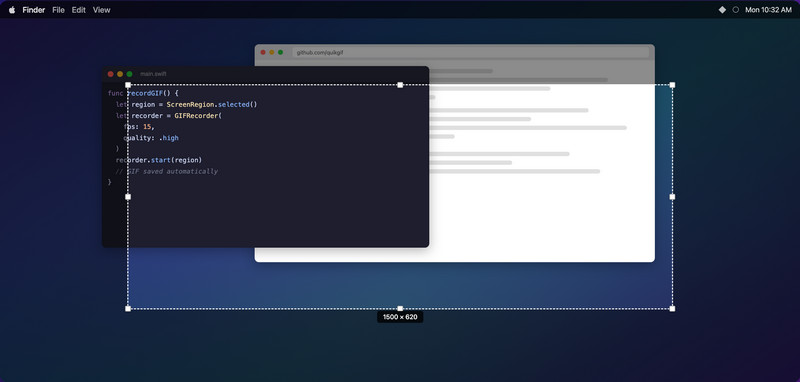Click the code line 'func recordGIF() {'

pyautogui.click(x=143, y=93)
